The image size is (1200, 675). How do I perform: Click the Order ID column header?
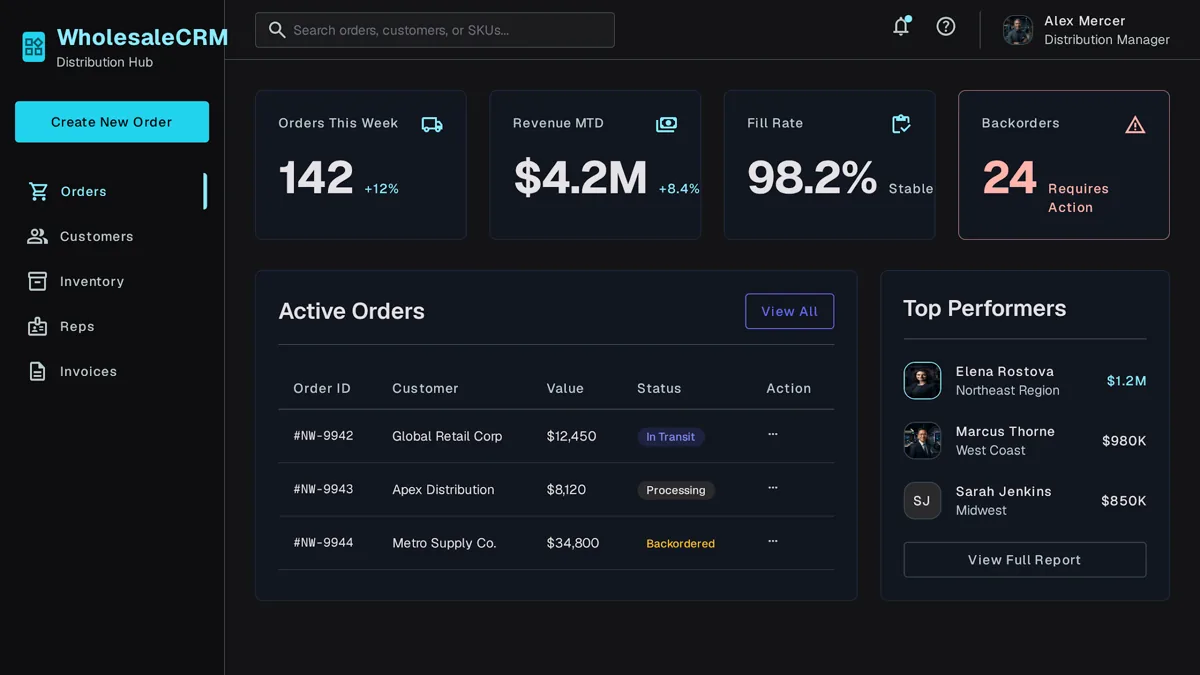point(322,388)
